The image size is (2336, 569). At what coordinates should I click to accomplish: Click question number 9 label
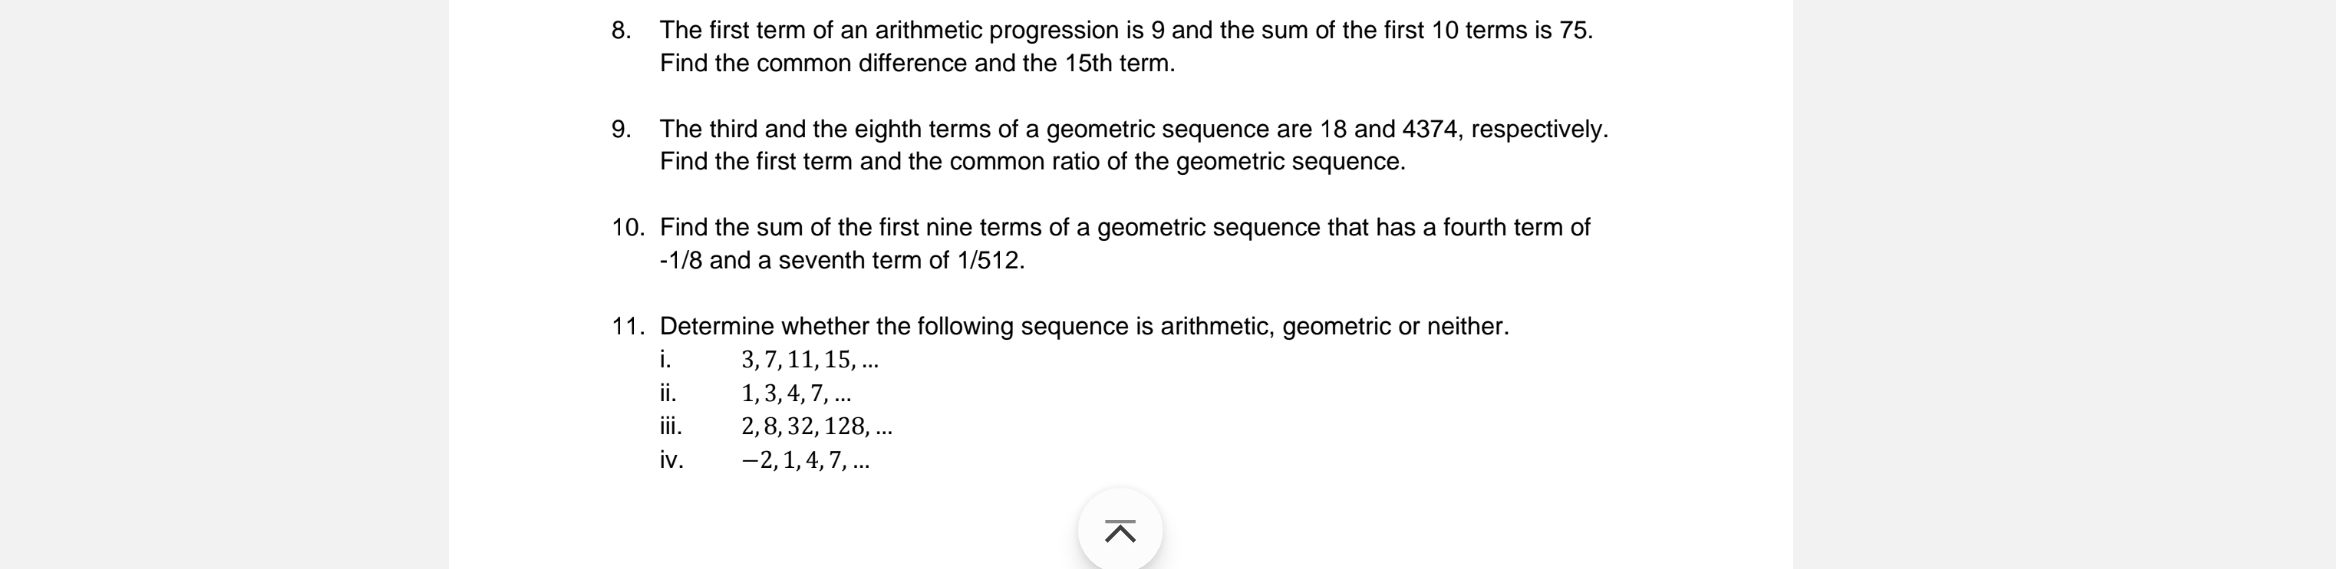(621, 129)
